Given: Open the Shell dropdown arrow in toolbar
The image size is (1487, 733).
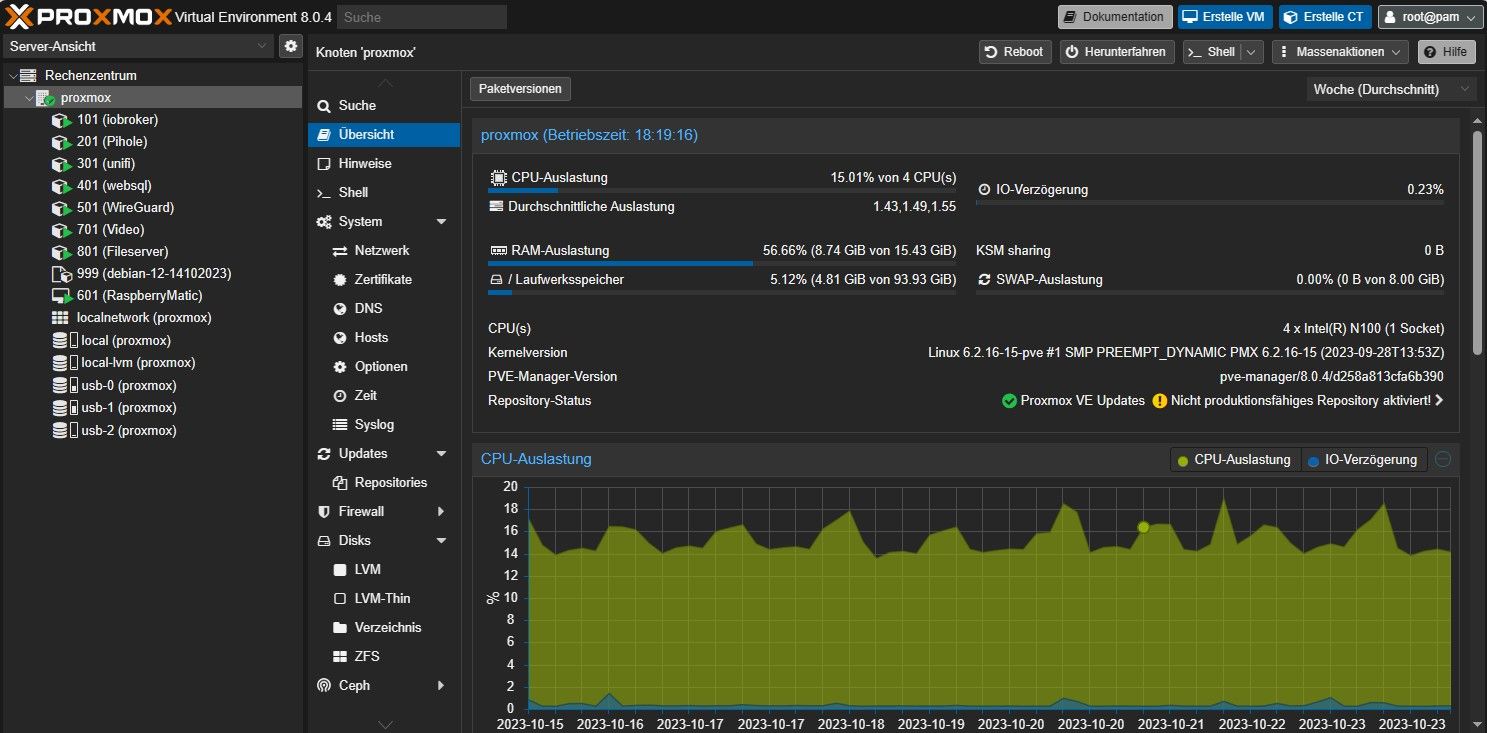Looking at the screenshot, I should (1252, 52).
